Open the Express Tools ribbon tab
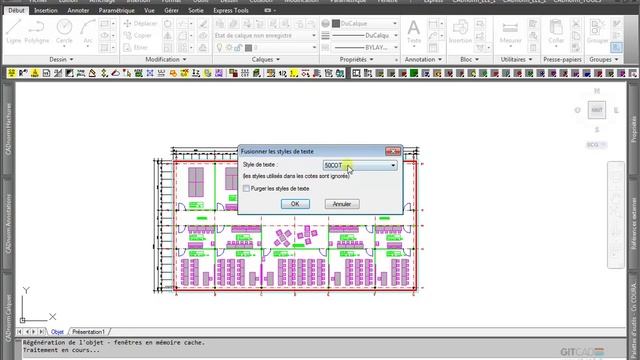Viewport: 640px width, 360px height. [231, 10]
